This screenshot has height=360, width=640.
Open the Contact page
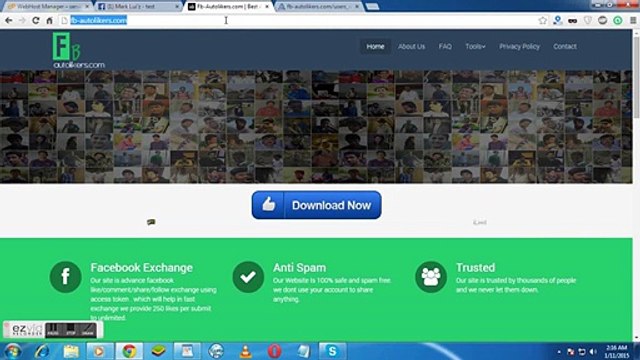(565, 47)
